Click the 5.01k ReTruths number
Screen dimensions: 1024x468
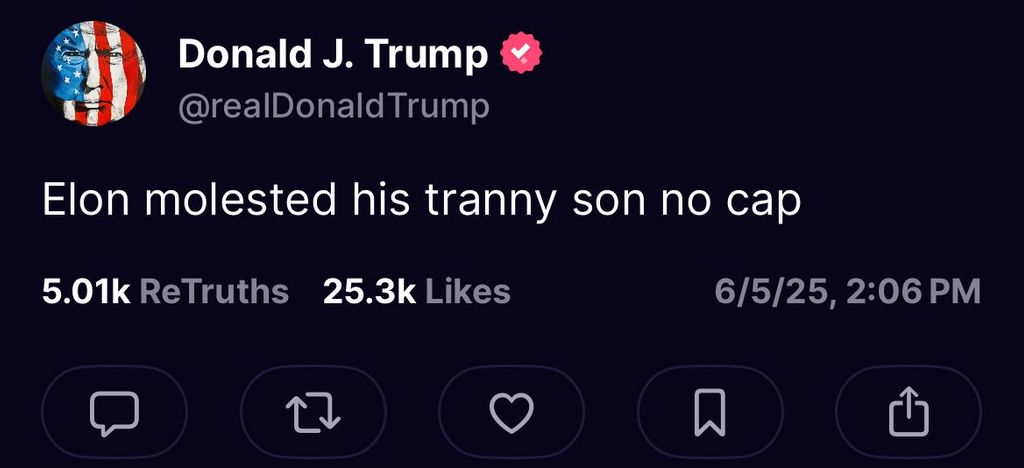[86, 291]
